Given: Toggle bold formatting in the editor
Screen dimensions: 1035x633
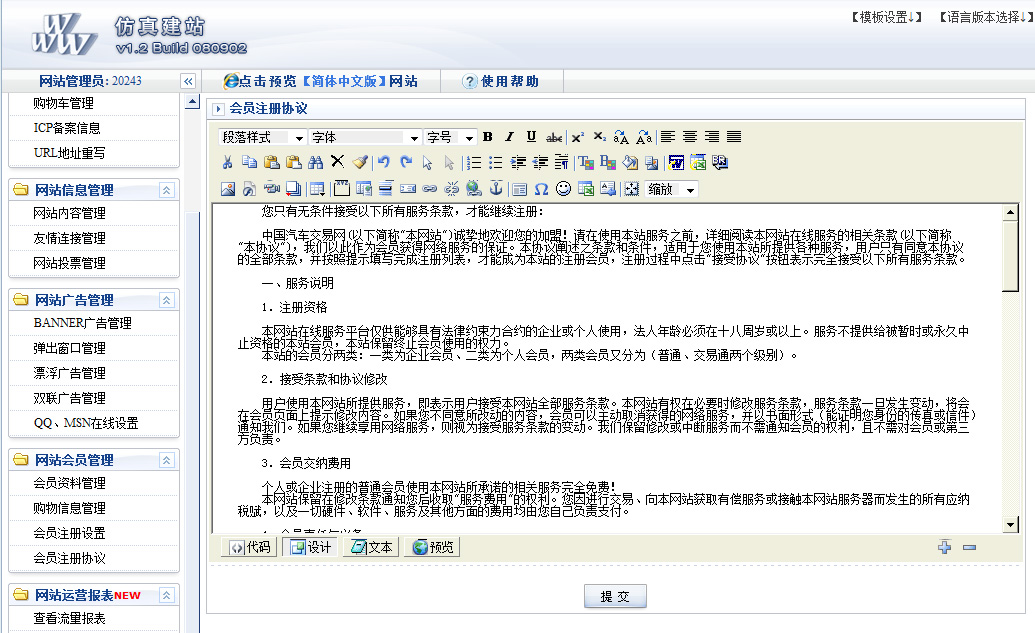Looking at the screenshot, I should click(488, 137).
